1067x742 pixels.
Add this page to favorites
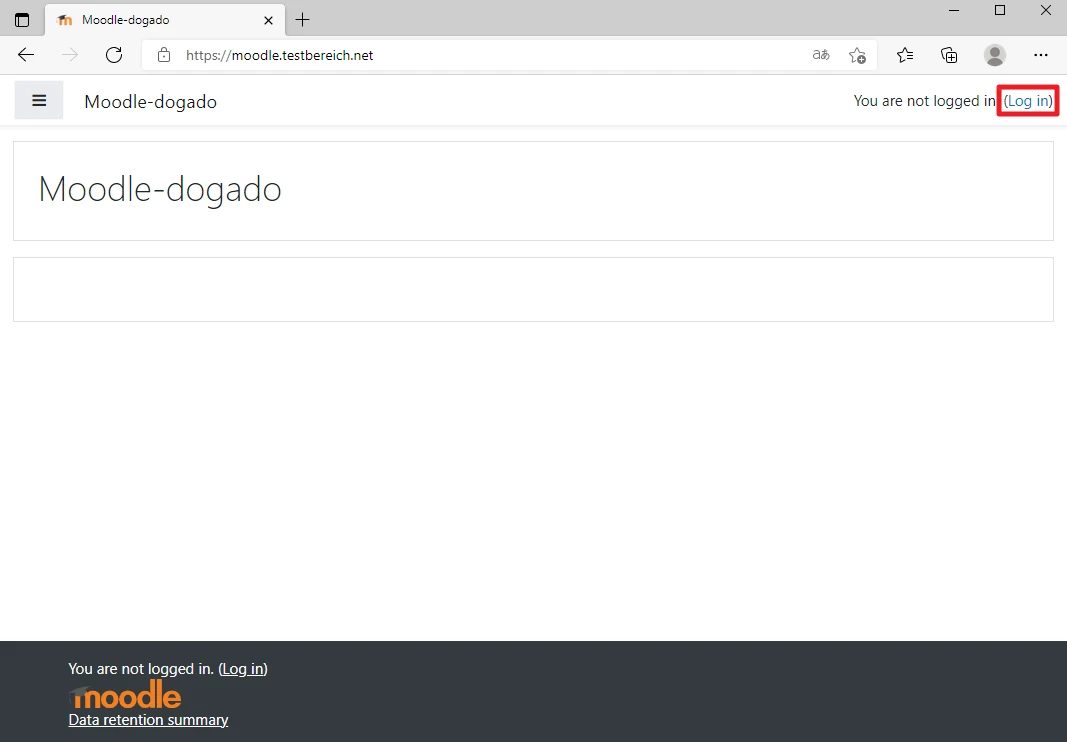857,55
